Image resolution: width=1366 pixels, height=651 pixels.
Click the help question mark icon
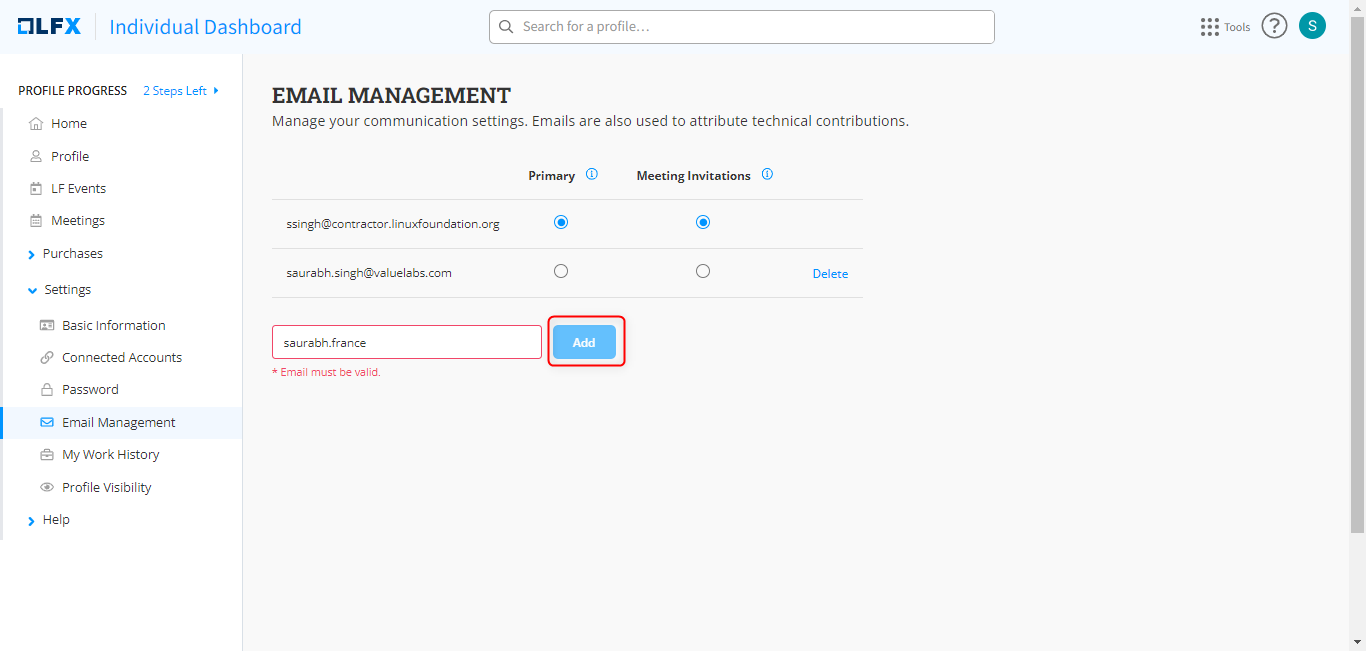tap(1273, 26)
